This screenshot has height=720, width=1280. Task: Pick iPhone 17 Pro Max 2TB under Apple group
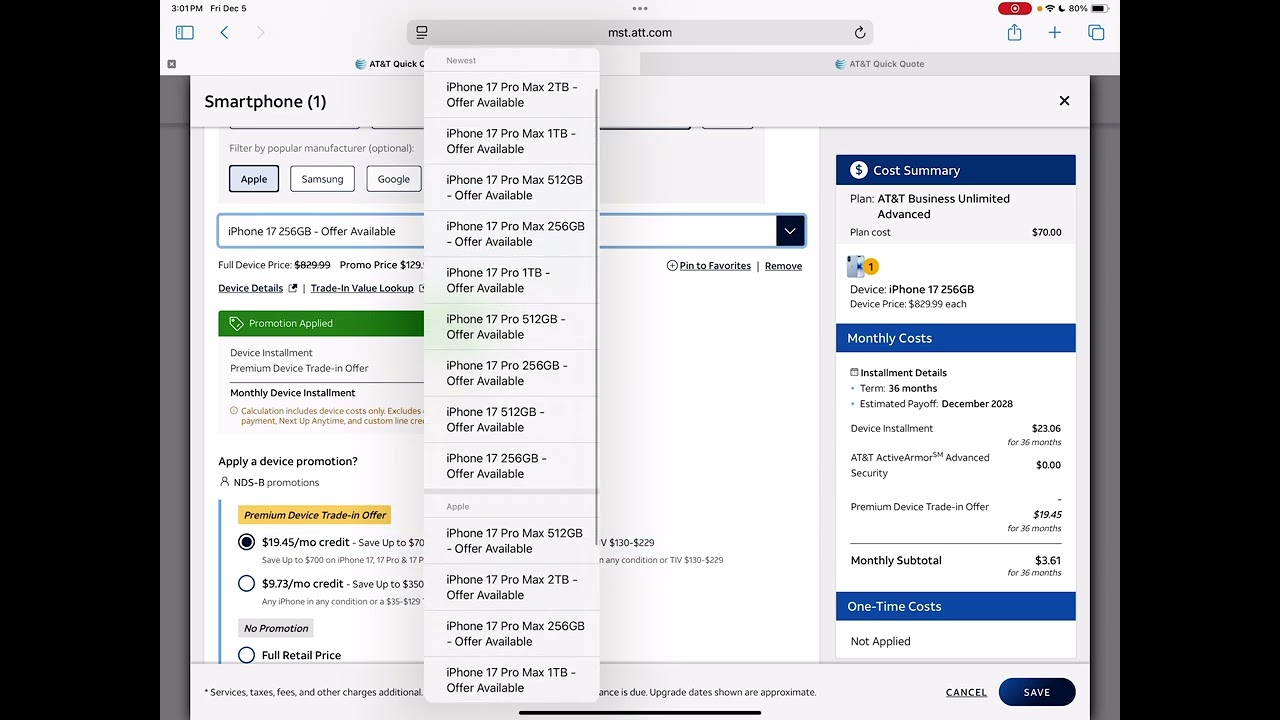point(511,587)
